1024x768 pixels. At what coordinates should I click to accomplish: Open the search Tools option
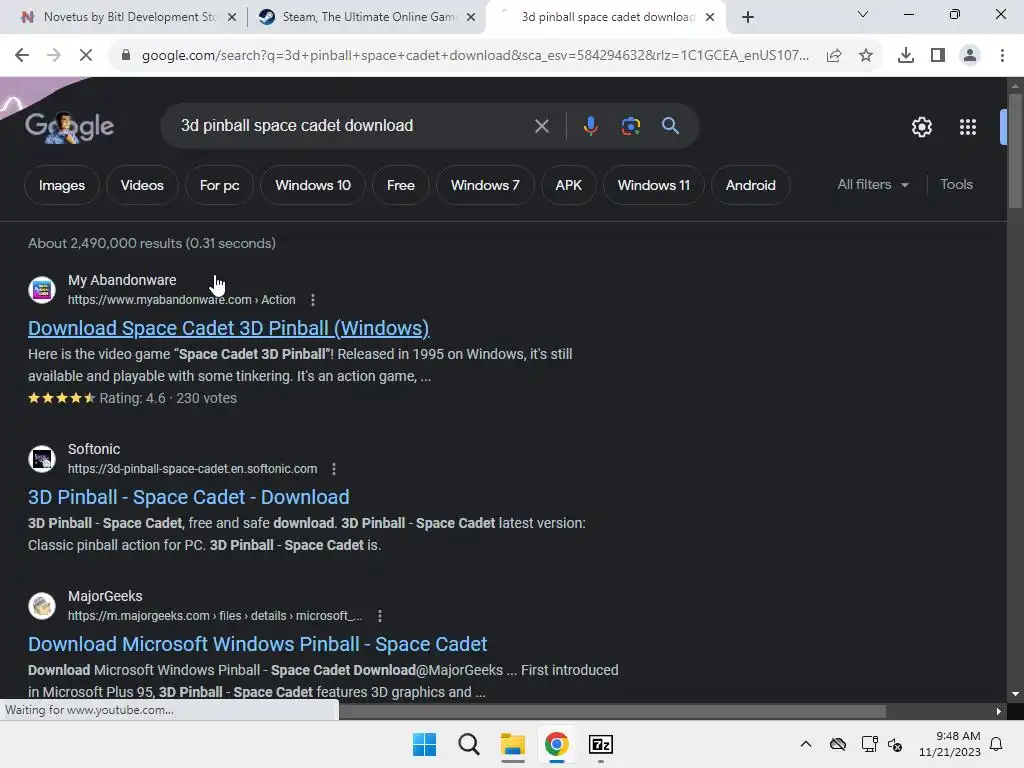956,185
